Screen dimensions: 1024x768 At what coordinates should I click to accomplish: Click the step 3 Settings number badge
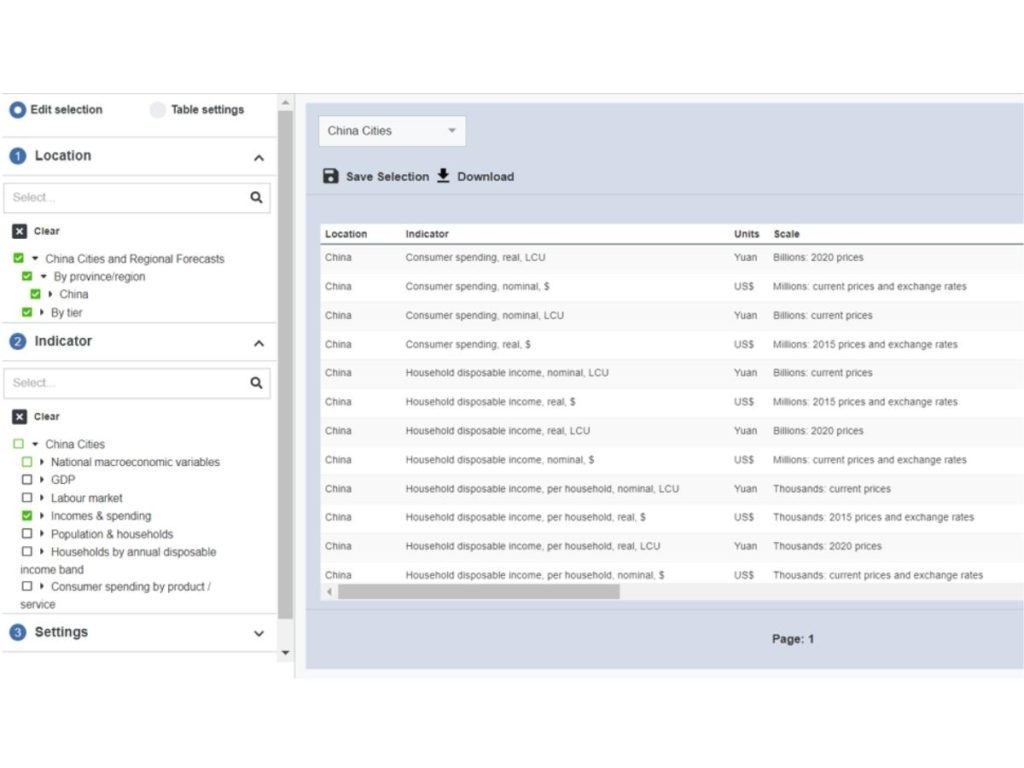(x=17, y=633)
